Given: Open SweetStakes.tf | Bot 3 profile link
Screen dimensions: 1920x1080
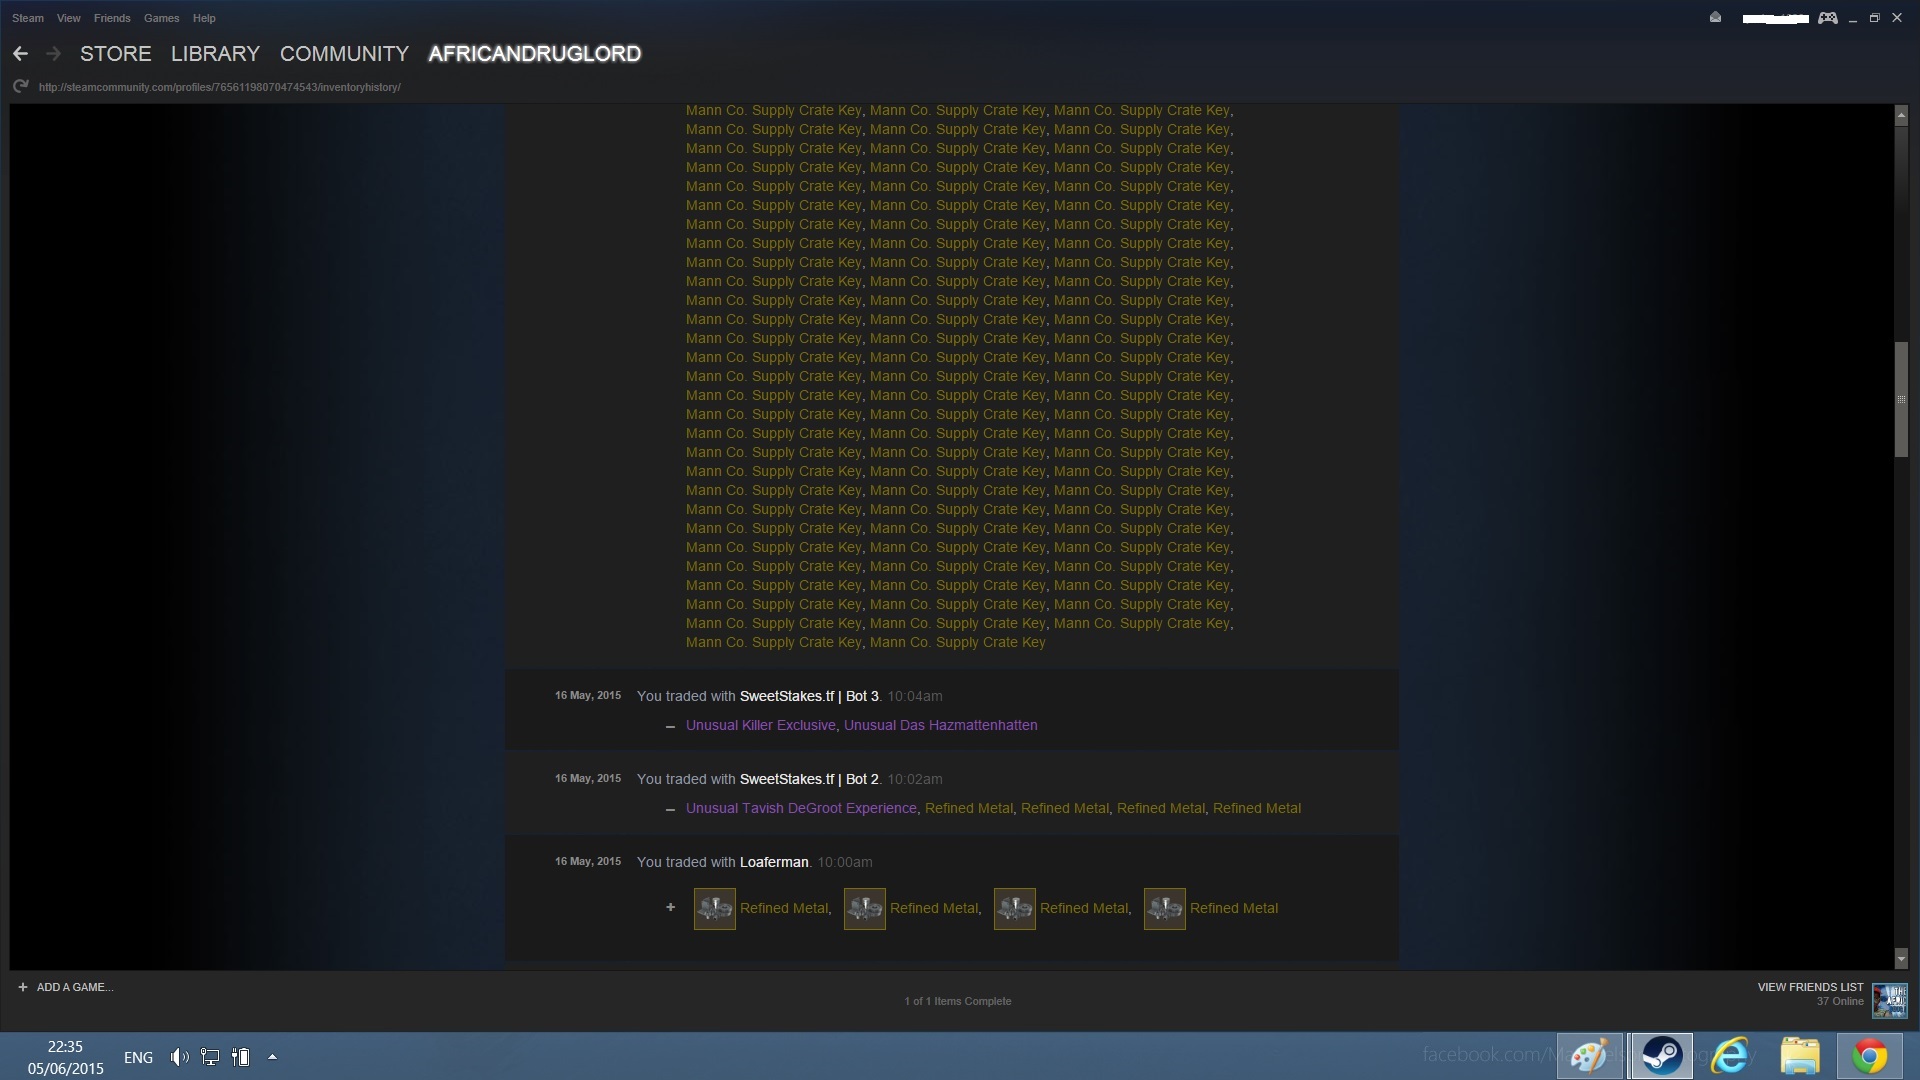Looking at the screenshot, I should click(809, 696).
